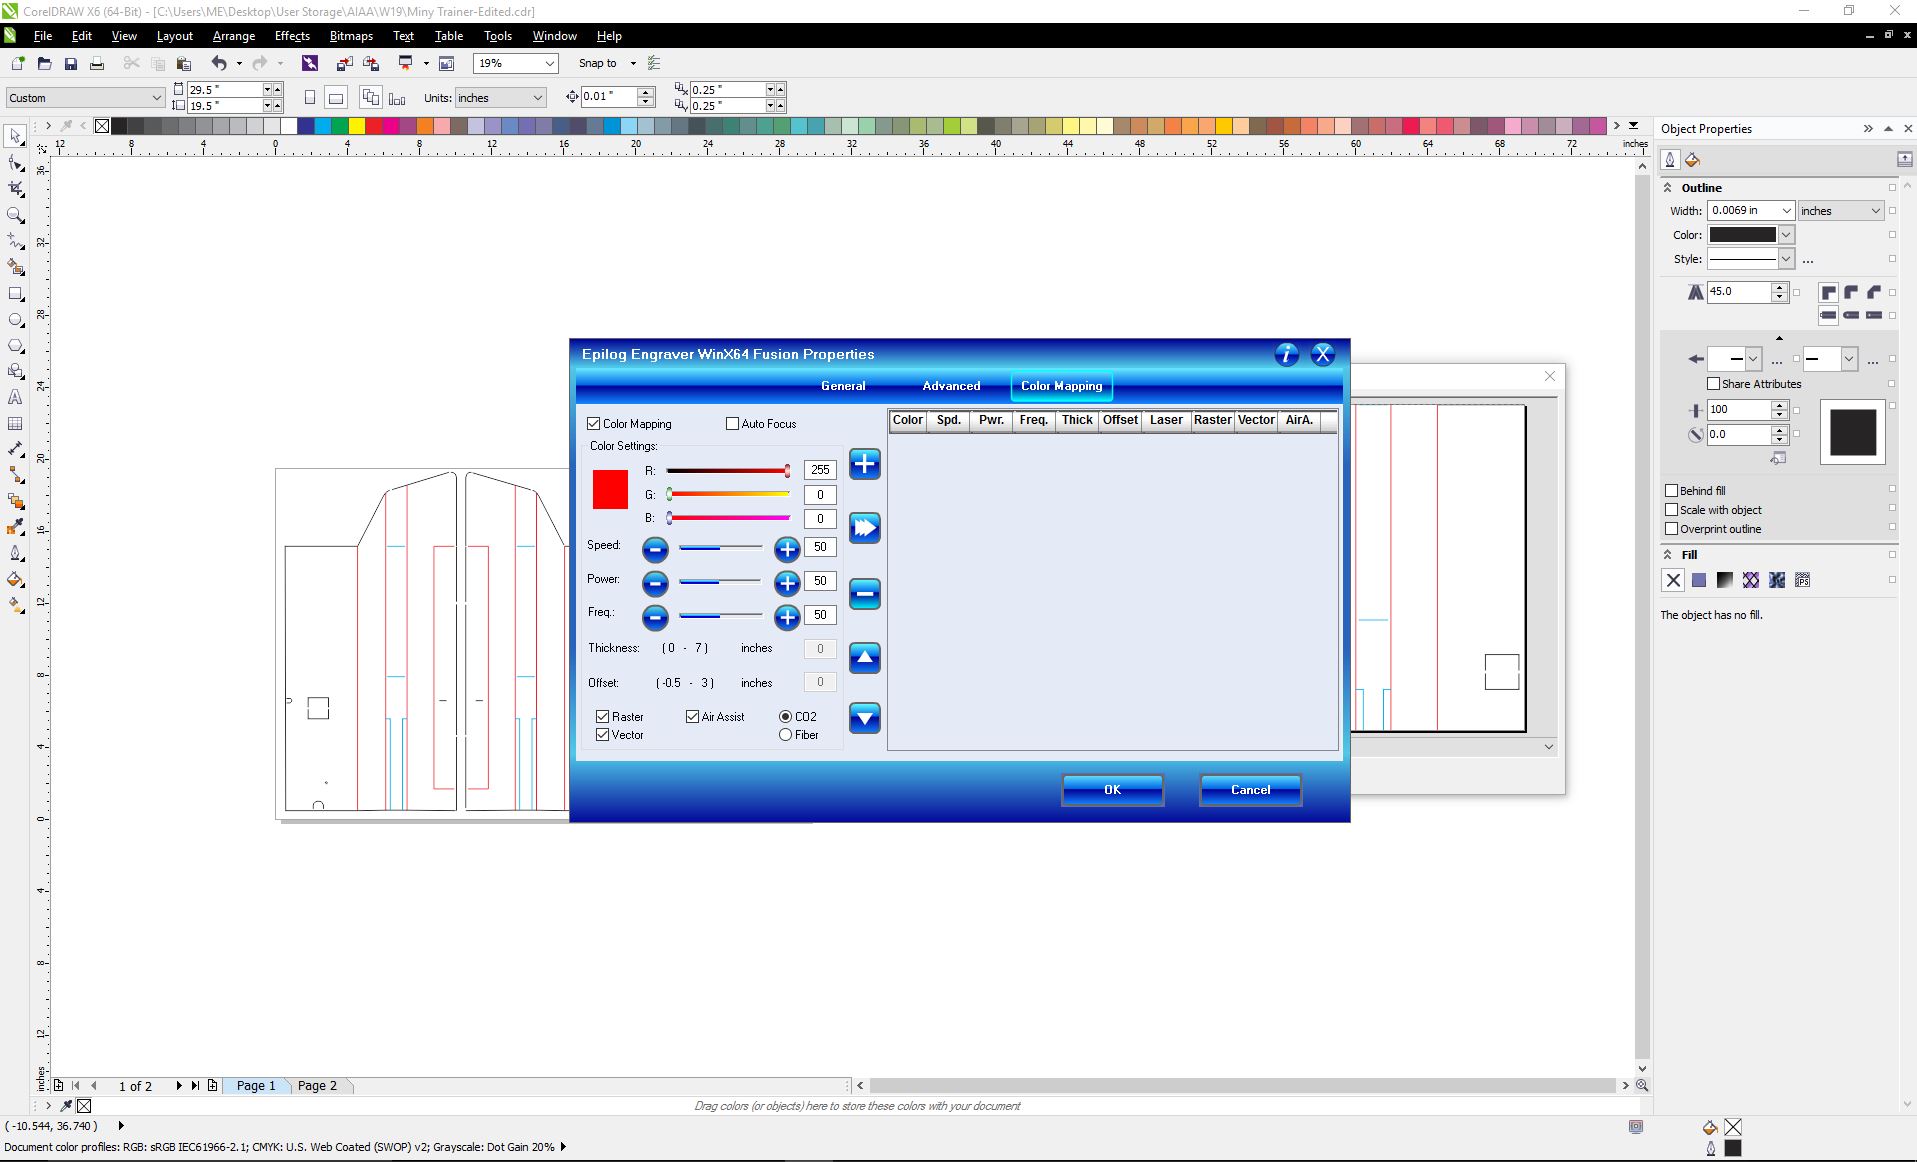Collapse the Outline section
Screen dimensions: 1917x1162
pyautogui.click(x=1668, y=188)
